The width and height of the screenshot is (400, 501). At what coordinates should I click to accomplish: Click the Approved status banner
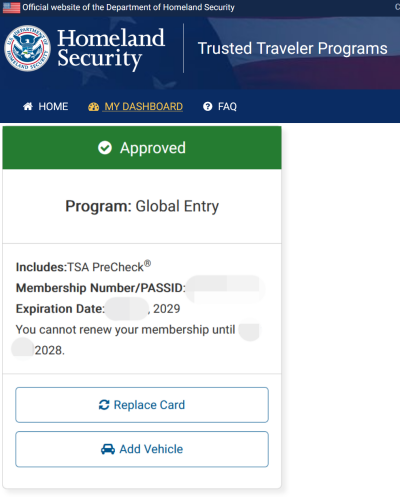pos(142,148)
